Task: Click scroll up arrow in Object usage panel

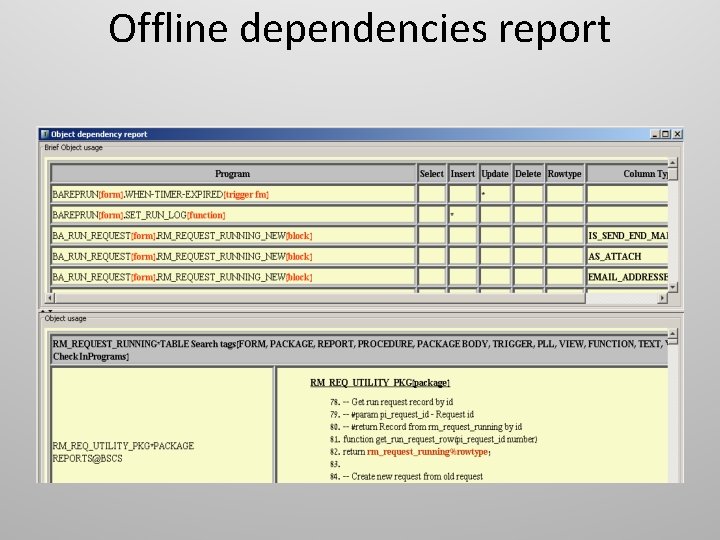Action: click(673, 334)
